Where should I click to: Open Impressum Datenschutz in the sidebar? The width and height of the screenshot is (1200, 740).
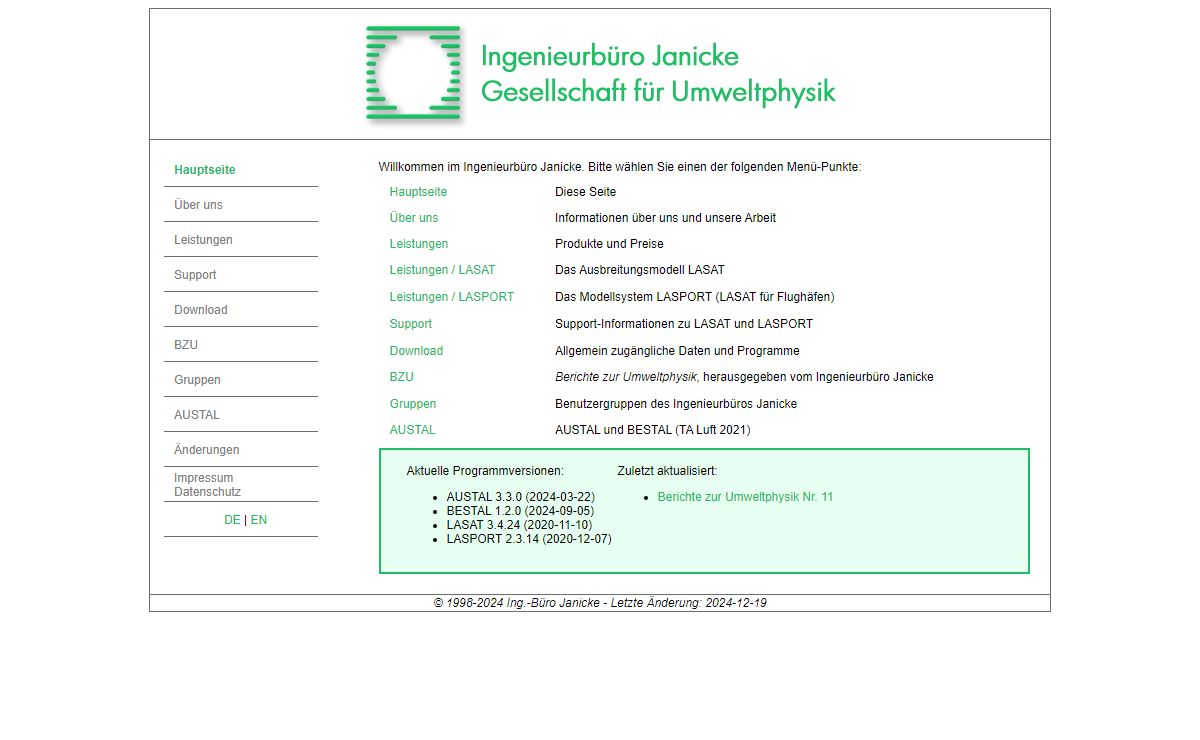[207, 485]
